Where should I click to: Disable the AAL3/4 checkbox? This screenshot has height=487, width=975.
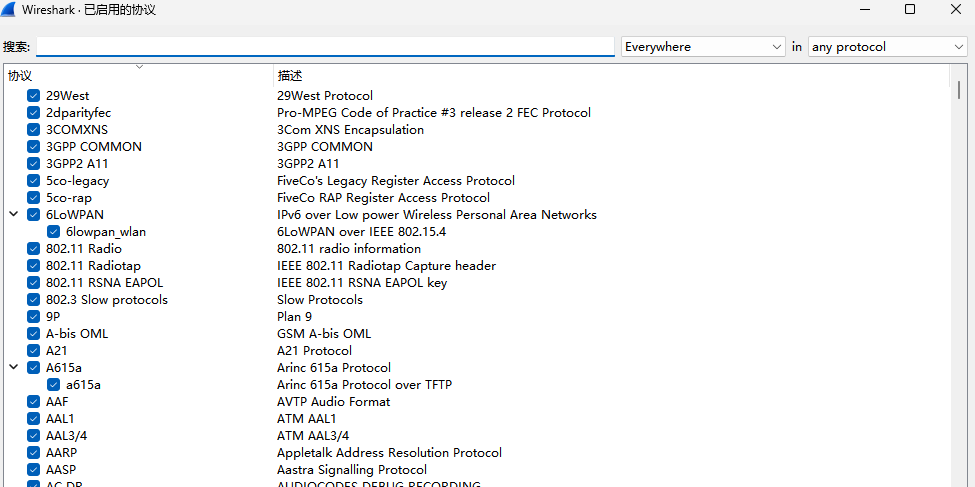[34, 436]
